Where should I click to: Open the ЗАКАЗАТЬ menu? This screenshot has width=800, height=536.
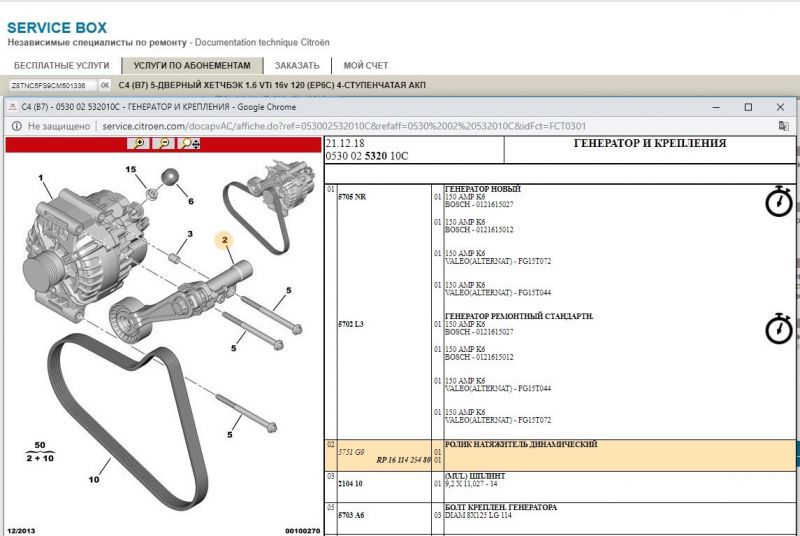(x=296, y=65)
